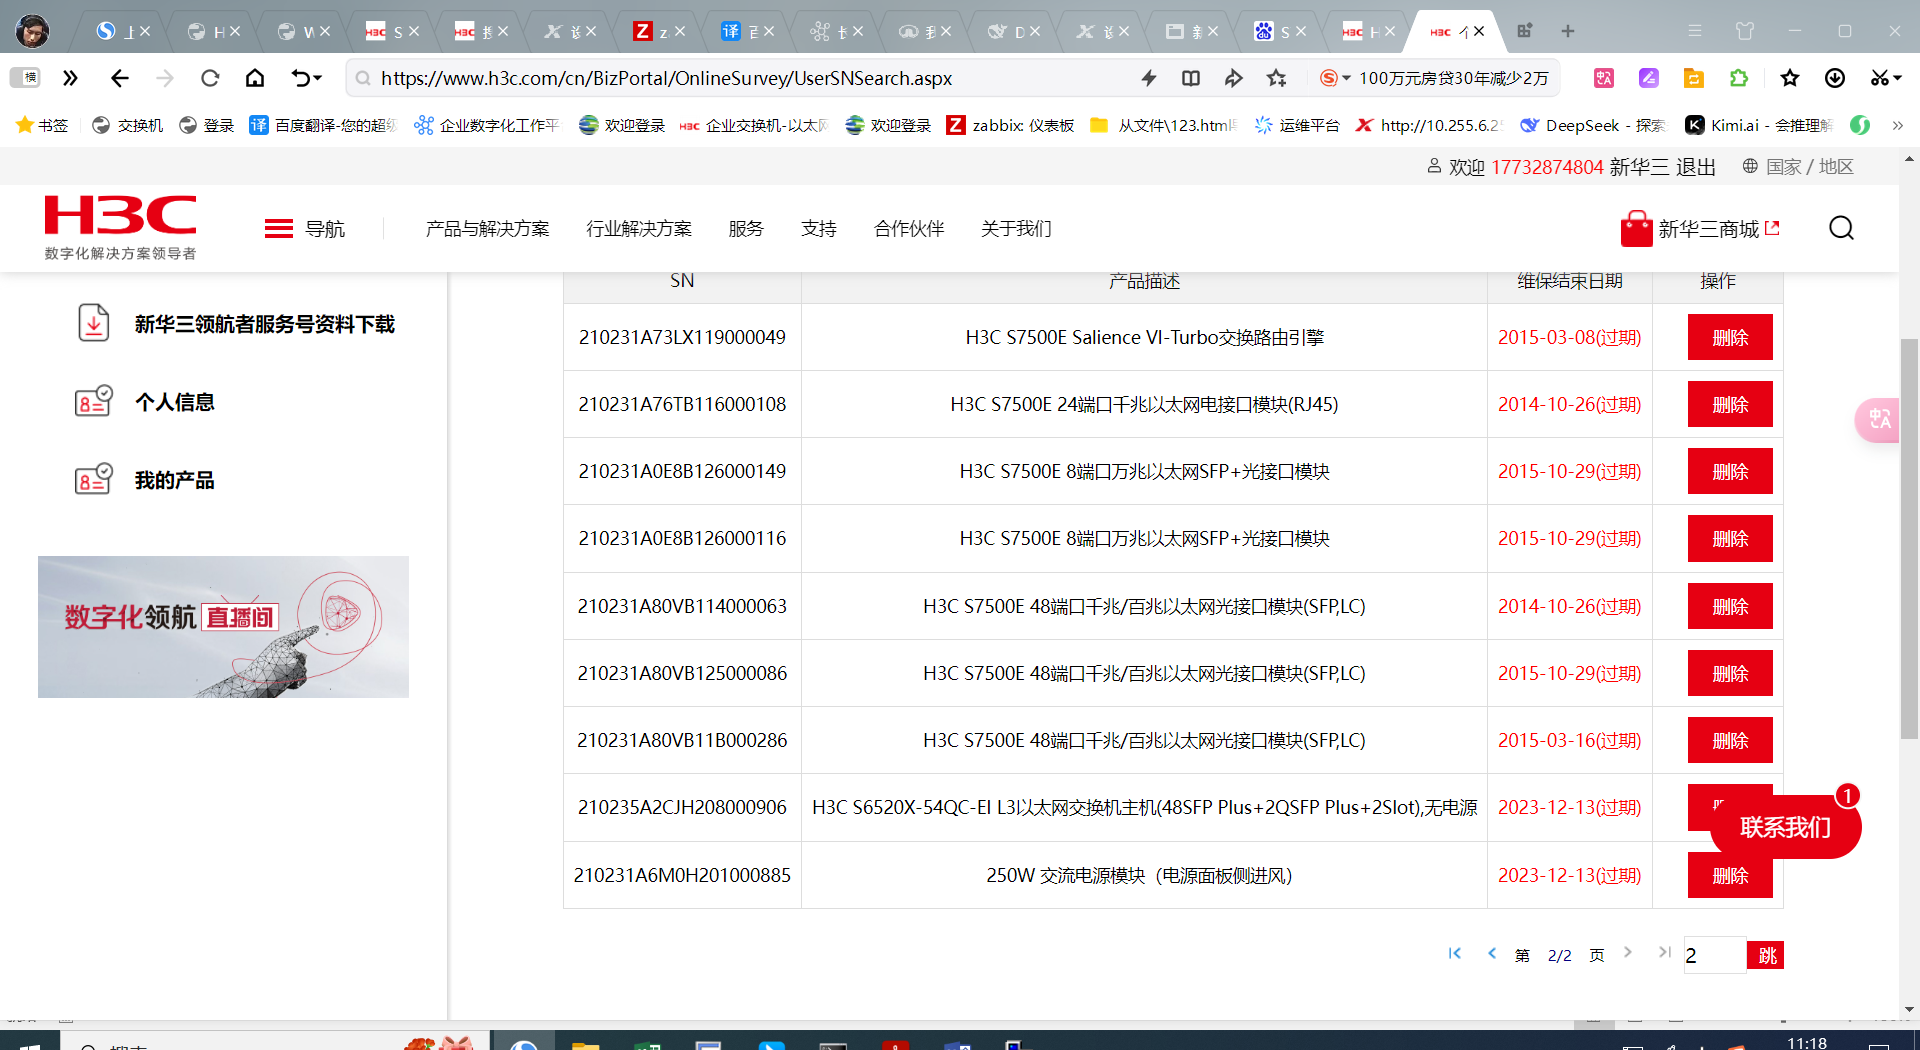This screenshot has width=1920, height=1050.
Task: Open the 国家 / 地区 region selector
Action: 1798,167
